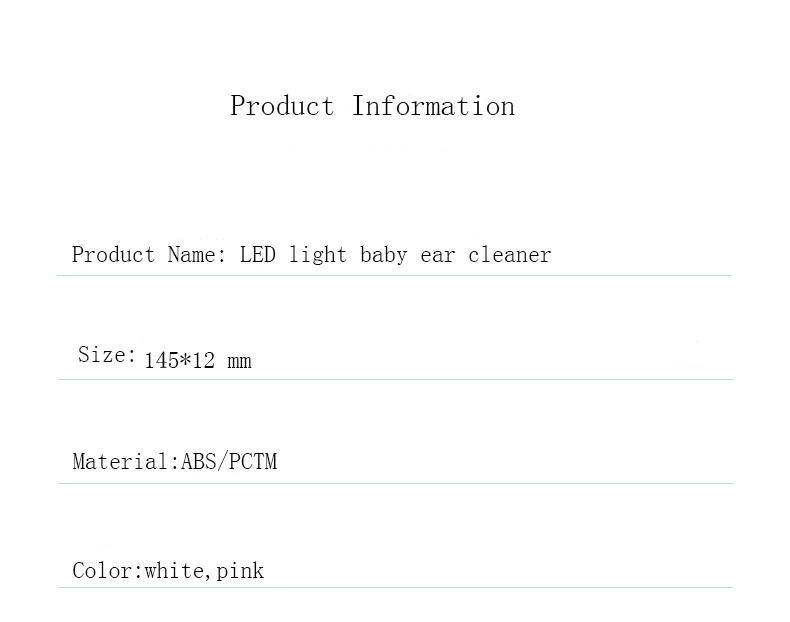Click the line under Product Name row
Viewport: 790px width, 622px height.
click(394, 275)
